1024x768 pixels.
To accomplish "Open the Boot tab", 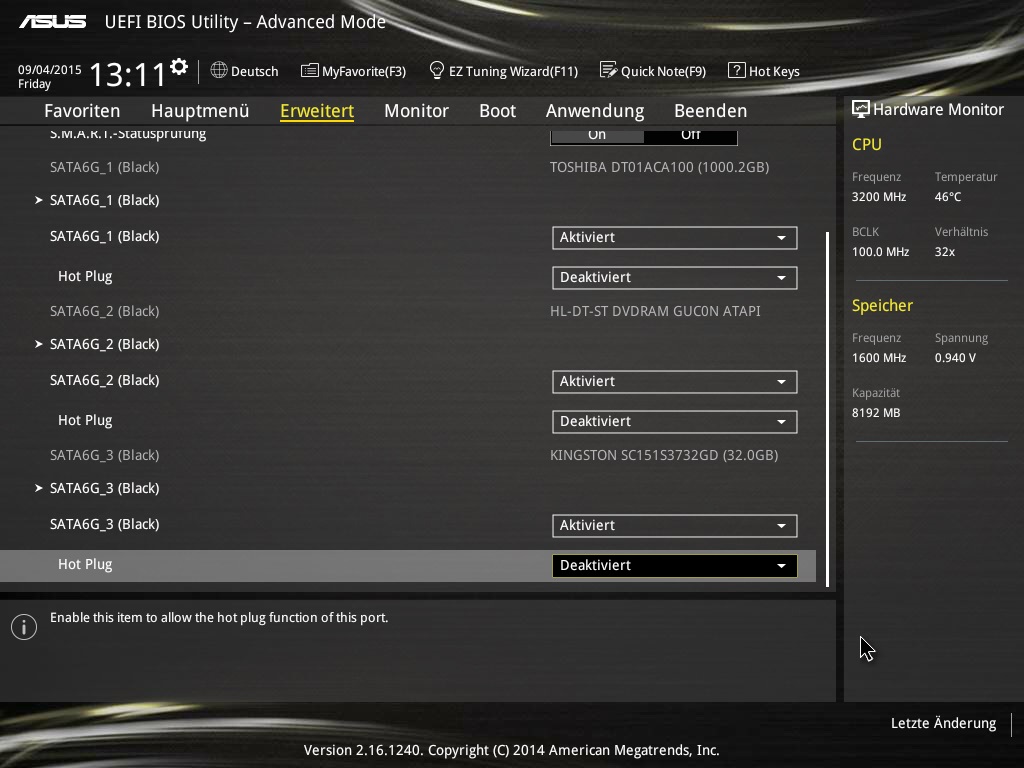I will [498, 110].
